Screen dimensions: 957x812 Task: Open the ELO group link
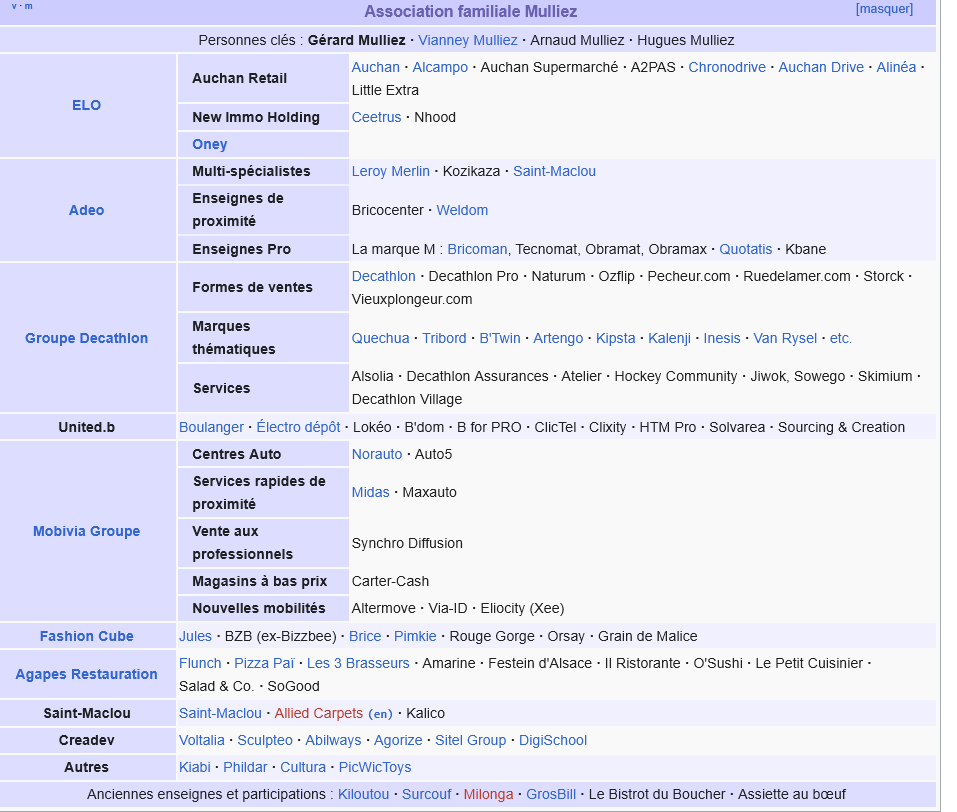pyautogui.click(x=86, y=105)
